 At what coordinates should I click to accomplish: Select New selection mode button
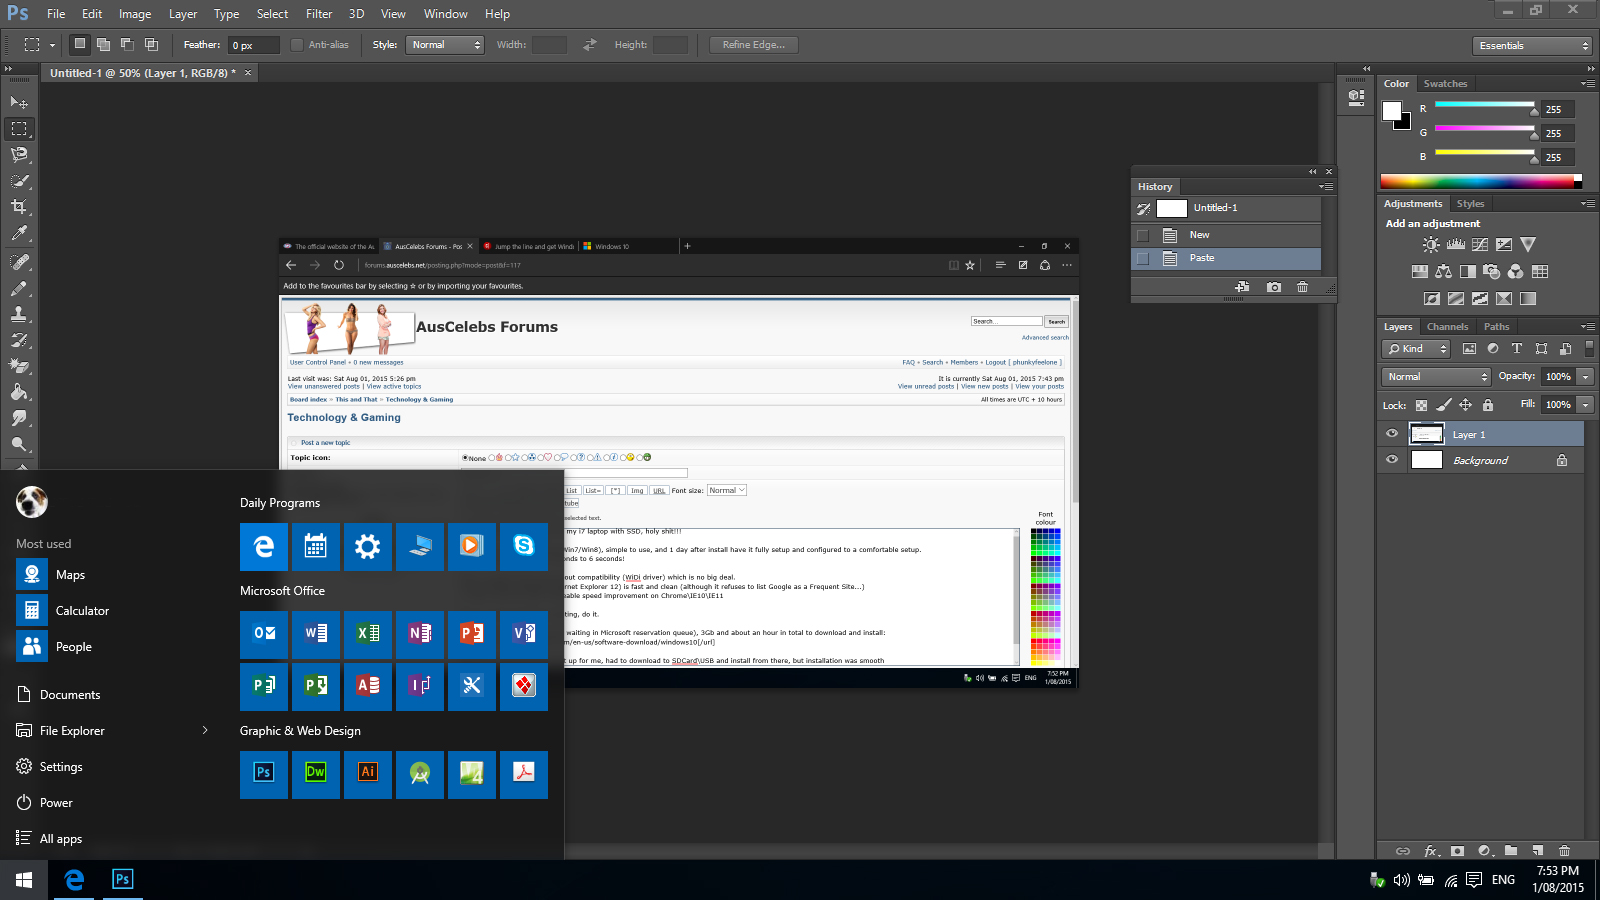tap(79, 44)
